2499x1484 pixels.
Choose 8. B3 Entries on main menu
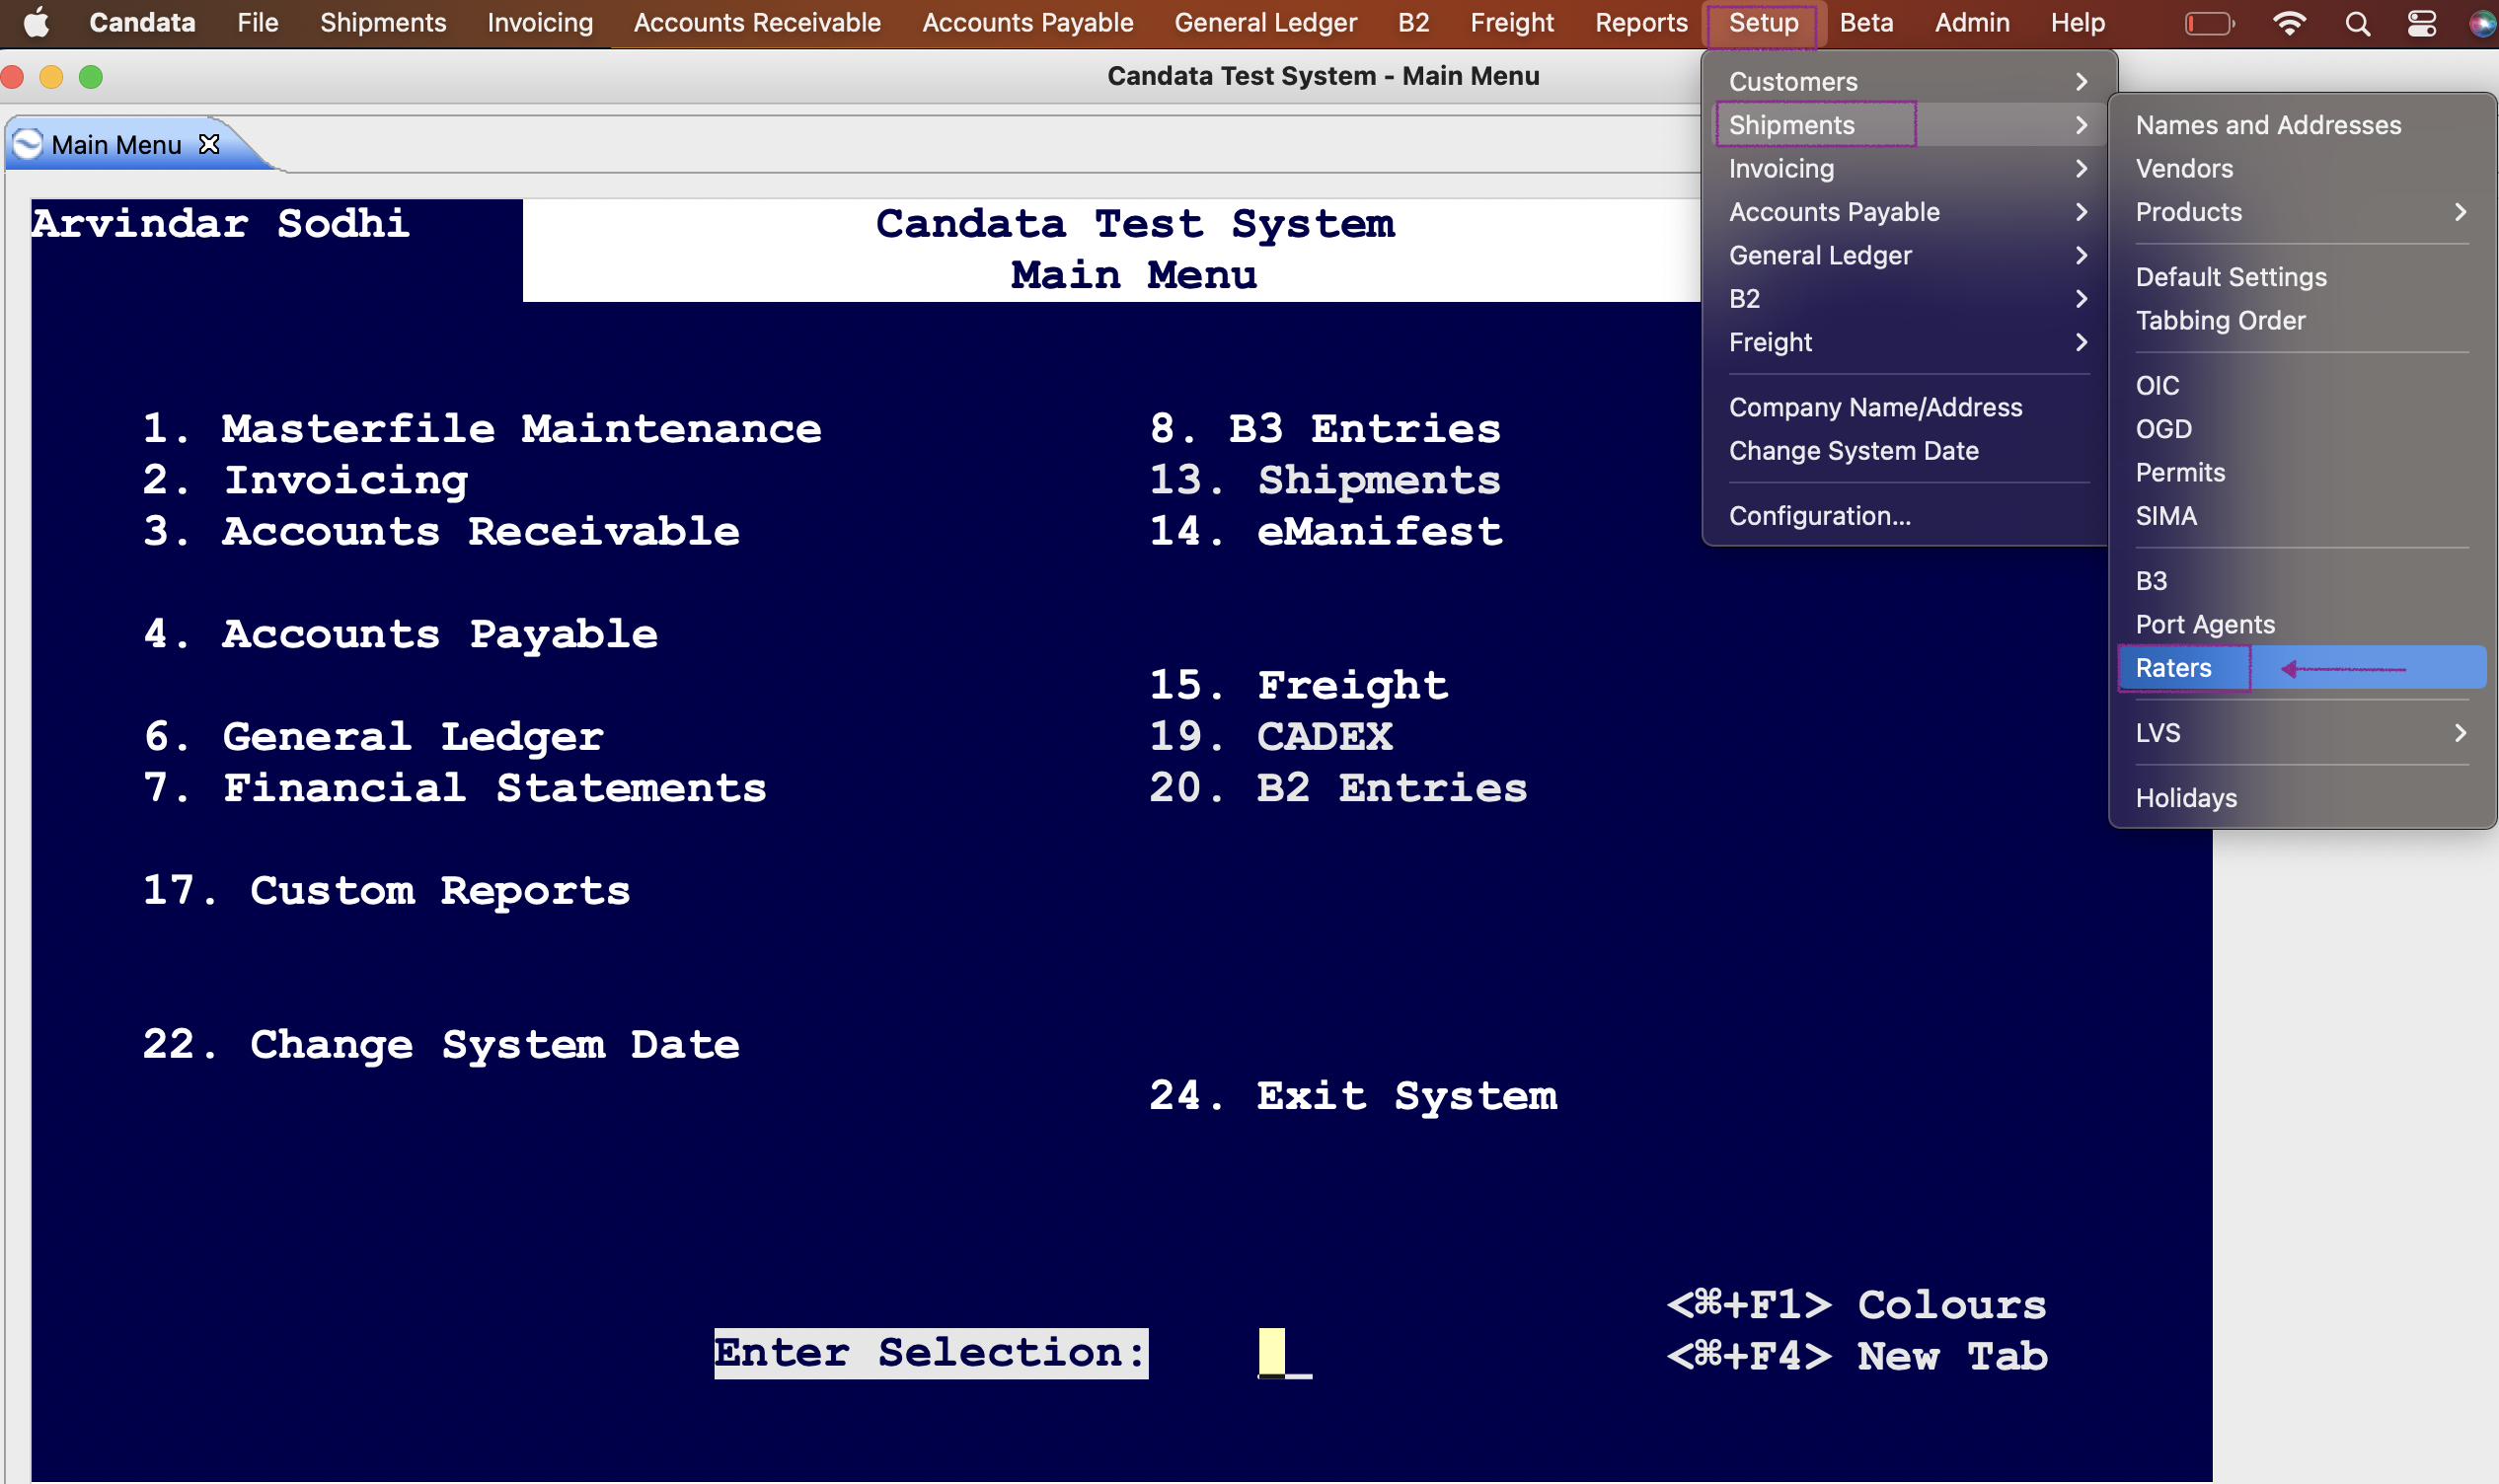coord(1325,429)
